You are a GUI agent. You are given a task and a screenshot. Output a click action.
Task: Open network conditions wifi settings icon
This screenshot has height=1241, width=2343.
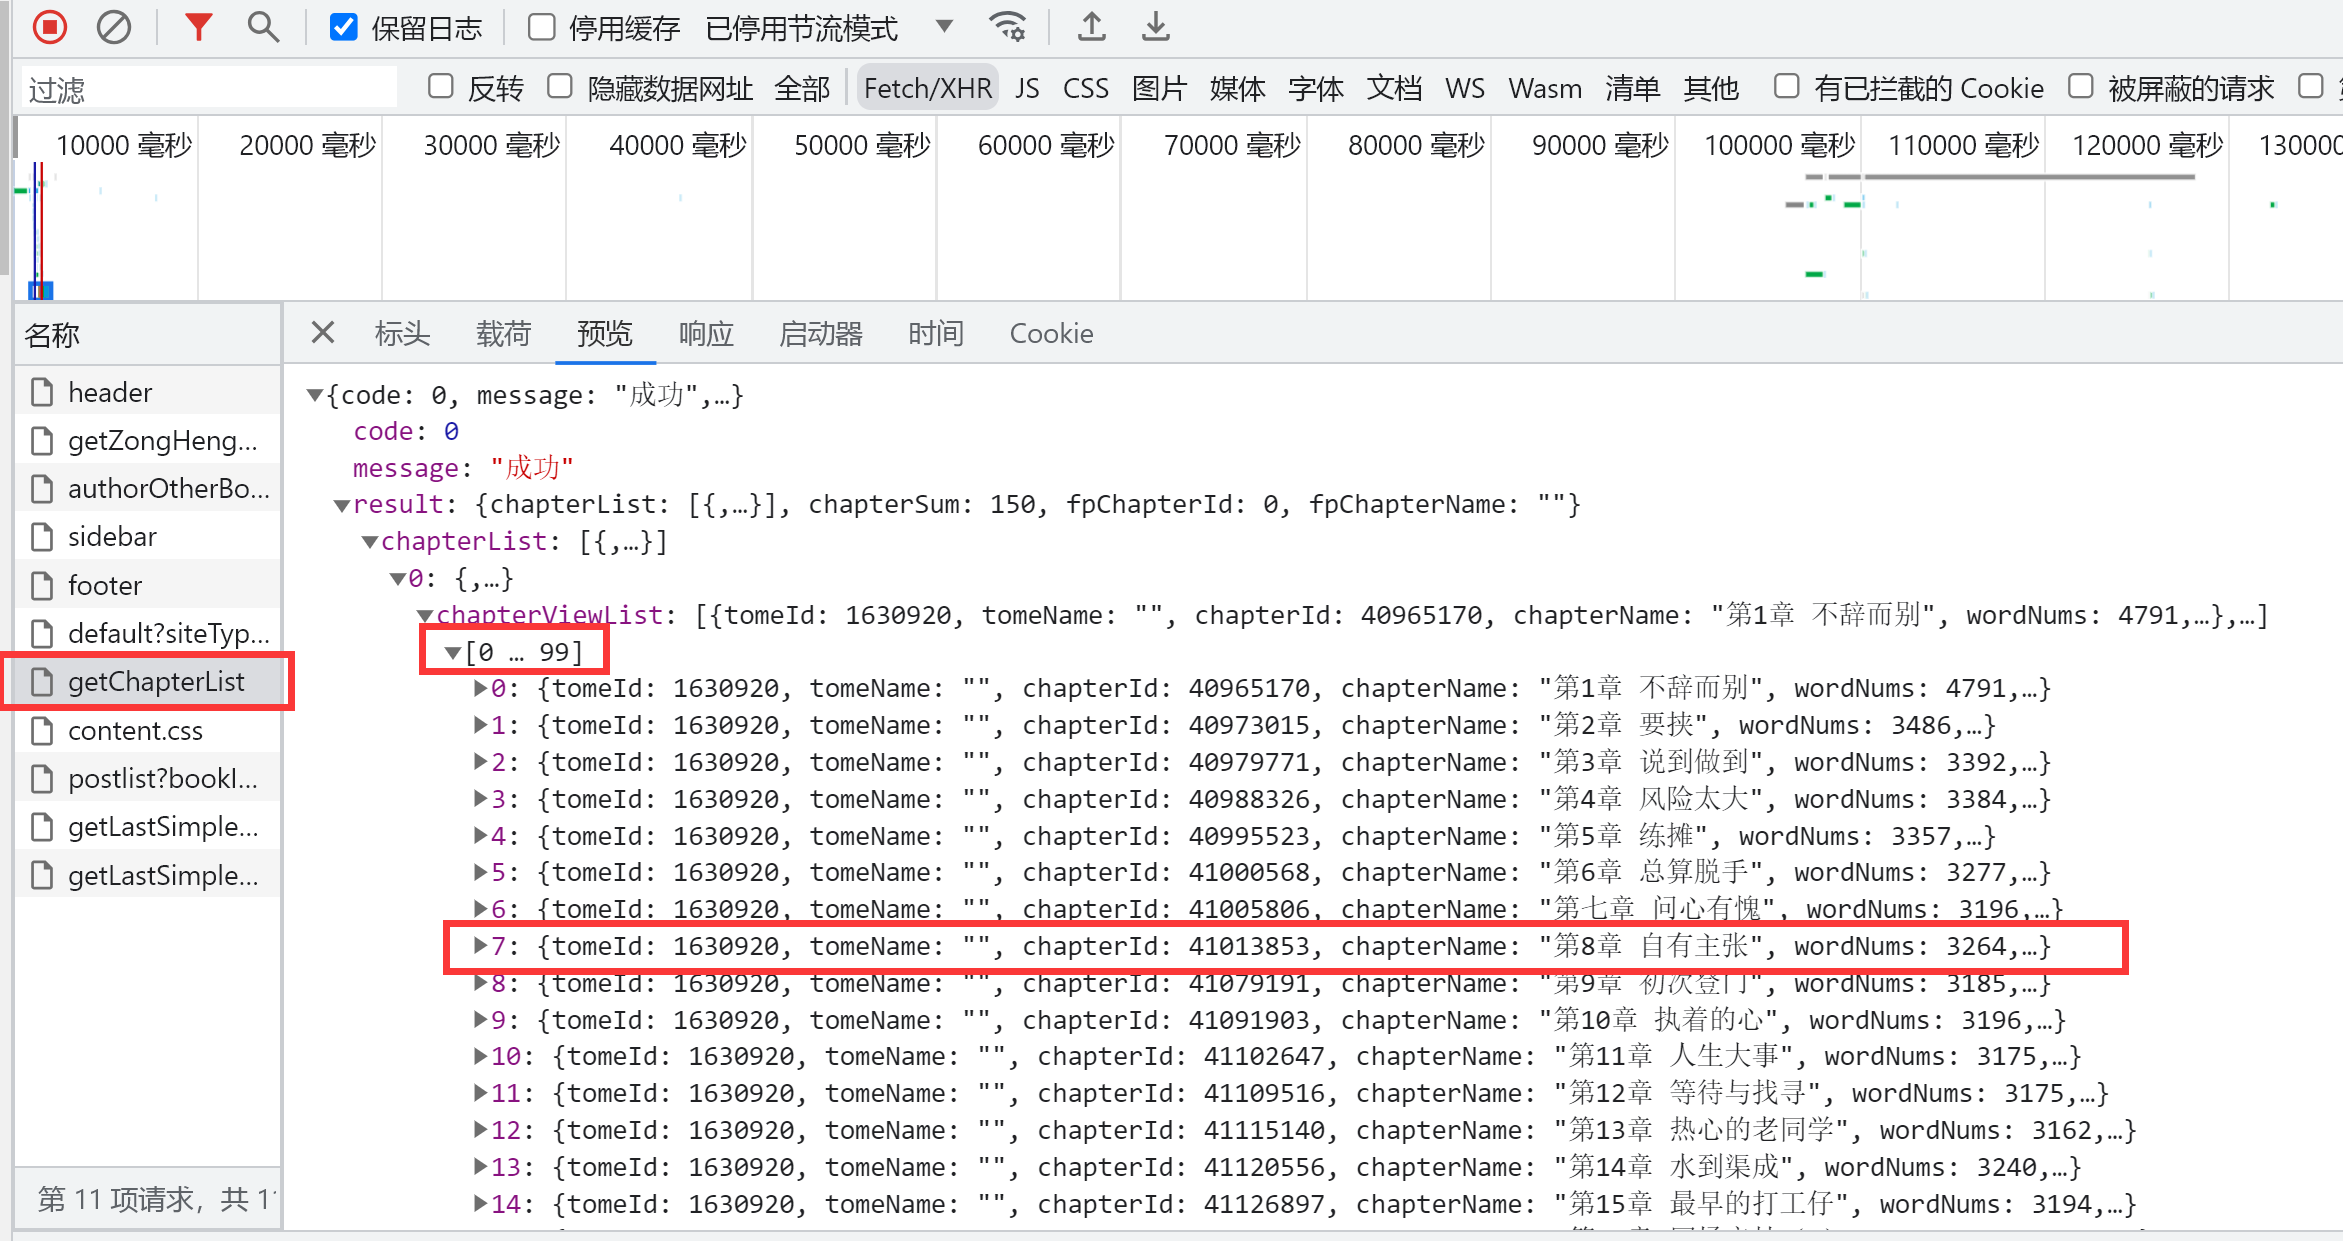(1007, 27)
